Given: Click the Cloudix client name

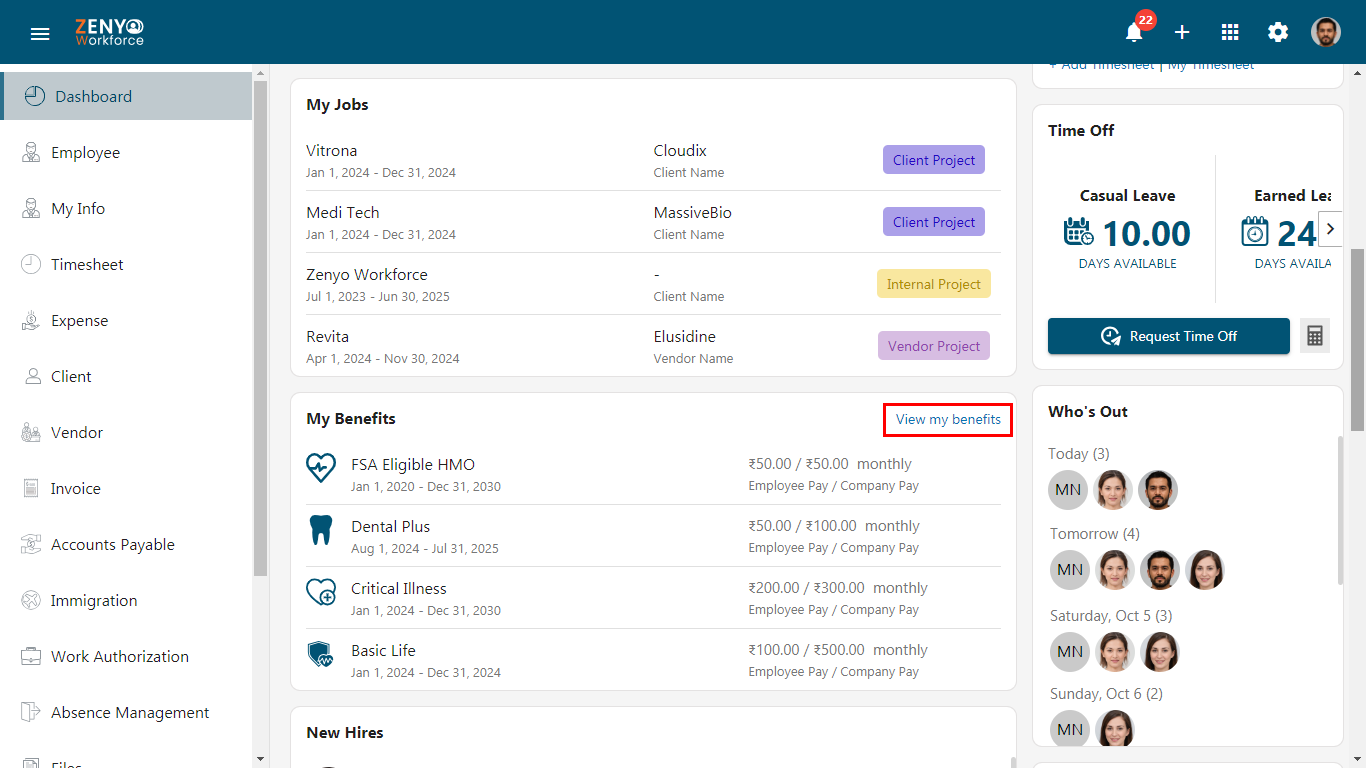Looking at the screenshot, I should (680, 151).
